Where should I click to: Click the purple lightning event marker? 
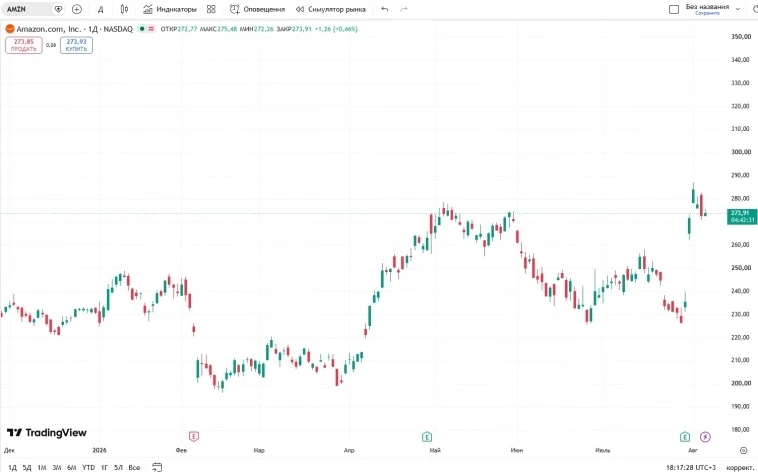click(x=705, y=437)
